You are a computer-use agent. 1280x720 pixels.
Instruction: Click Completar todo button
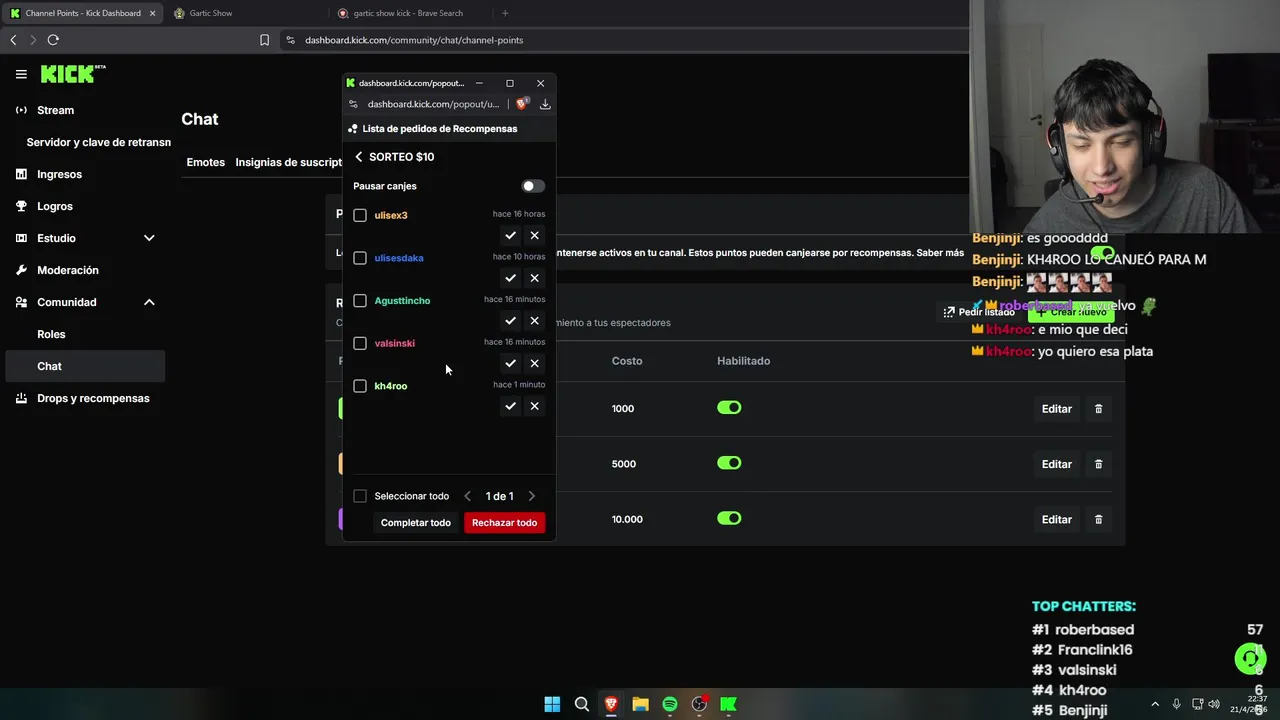pyautogui.click(x=416, y=523)
